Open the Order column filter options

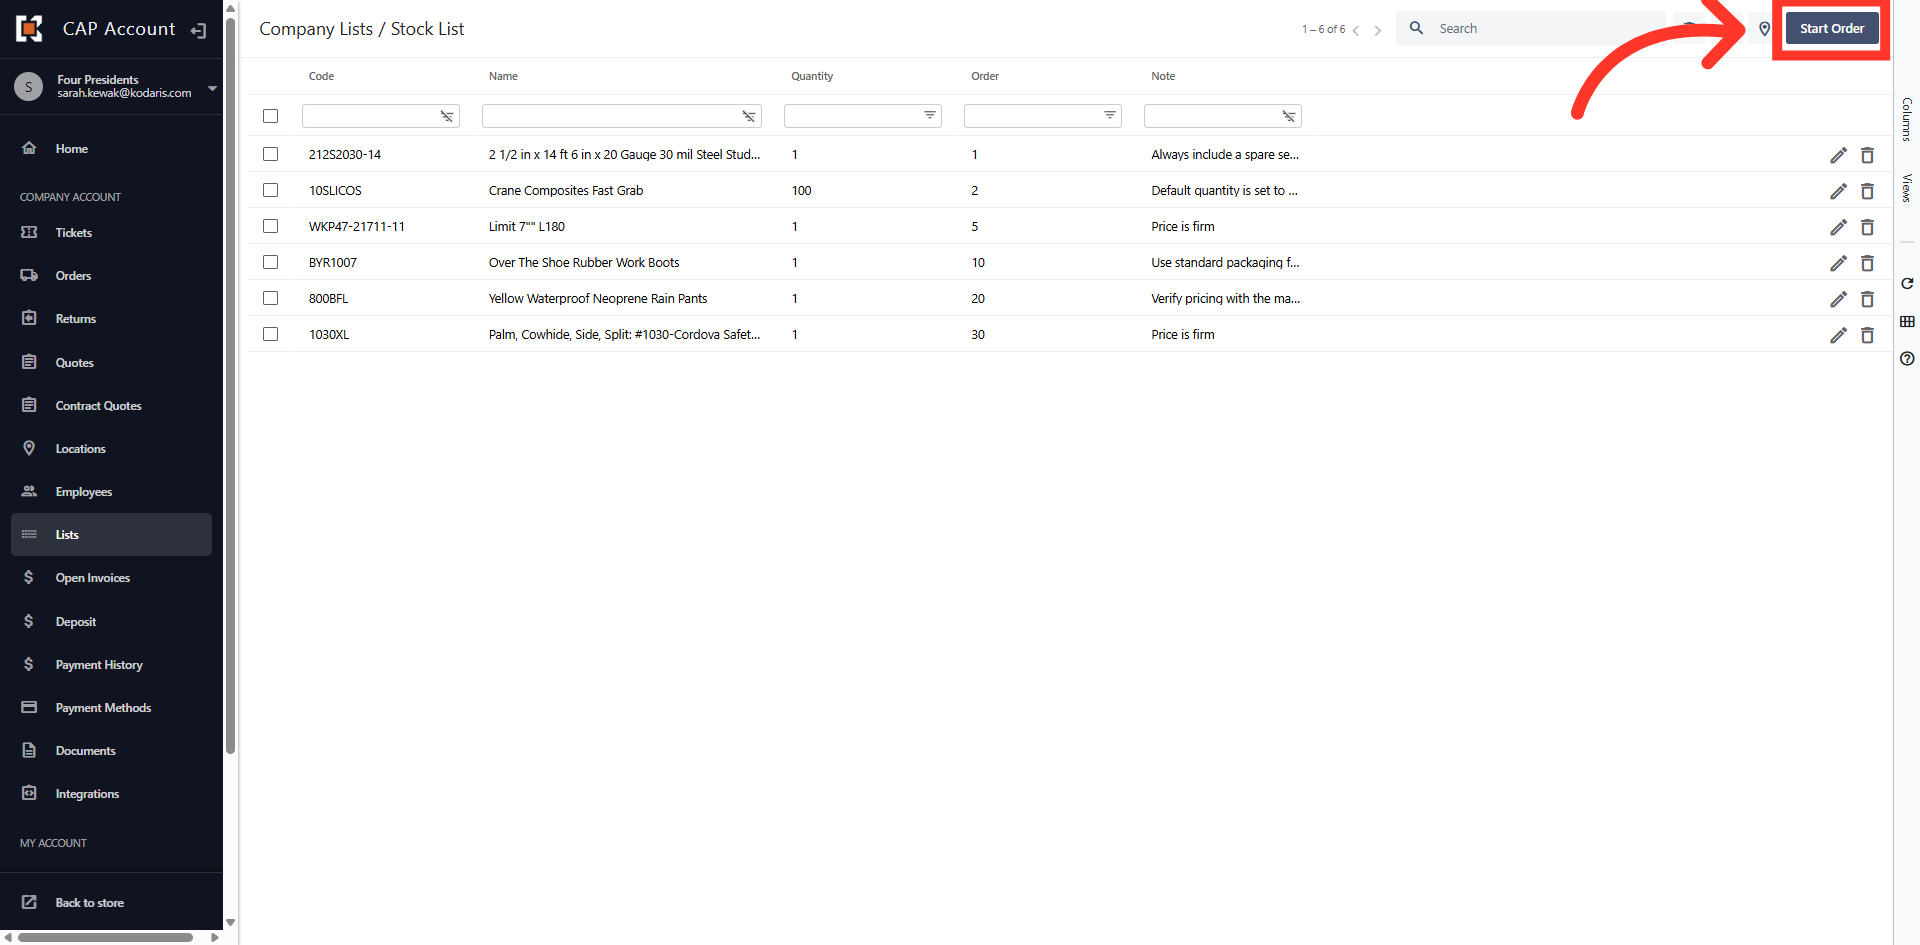(1110, 116)
